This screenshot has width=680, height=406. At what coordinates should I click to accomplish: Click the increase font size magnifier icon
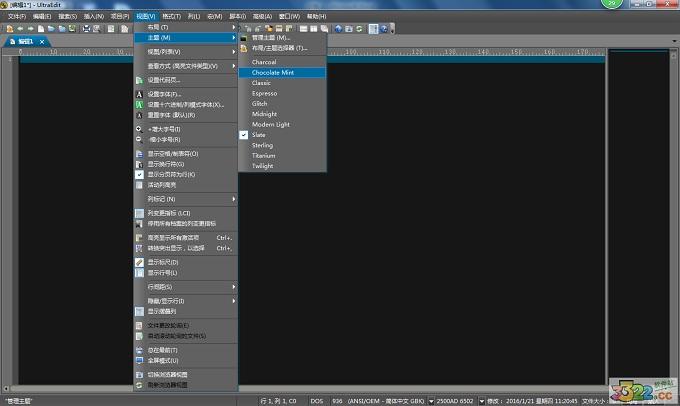139,129
